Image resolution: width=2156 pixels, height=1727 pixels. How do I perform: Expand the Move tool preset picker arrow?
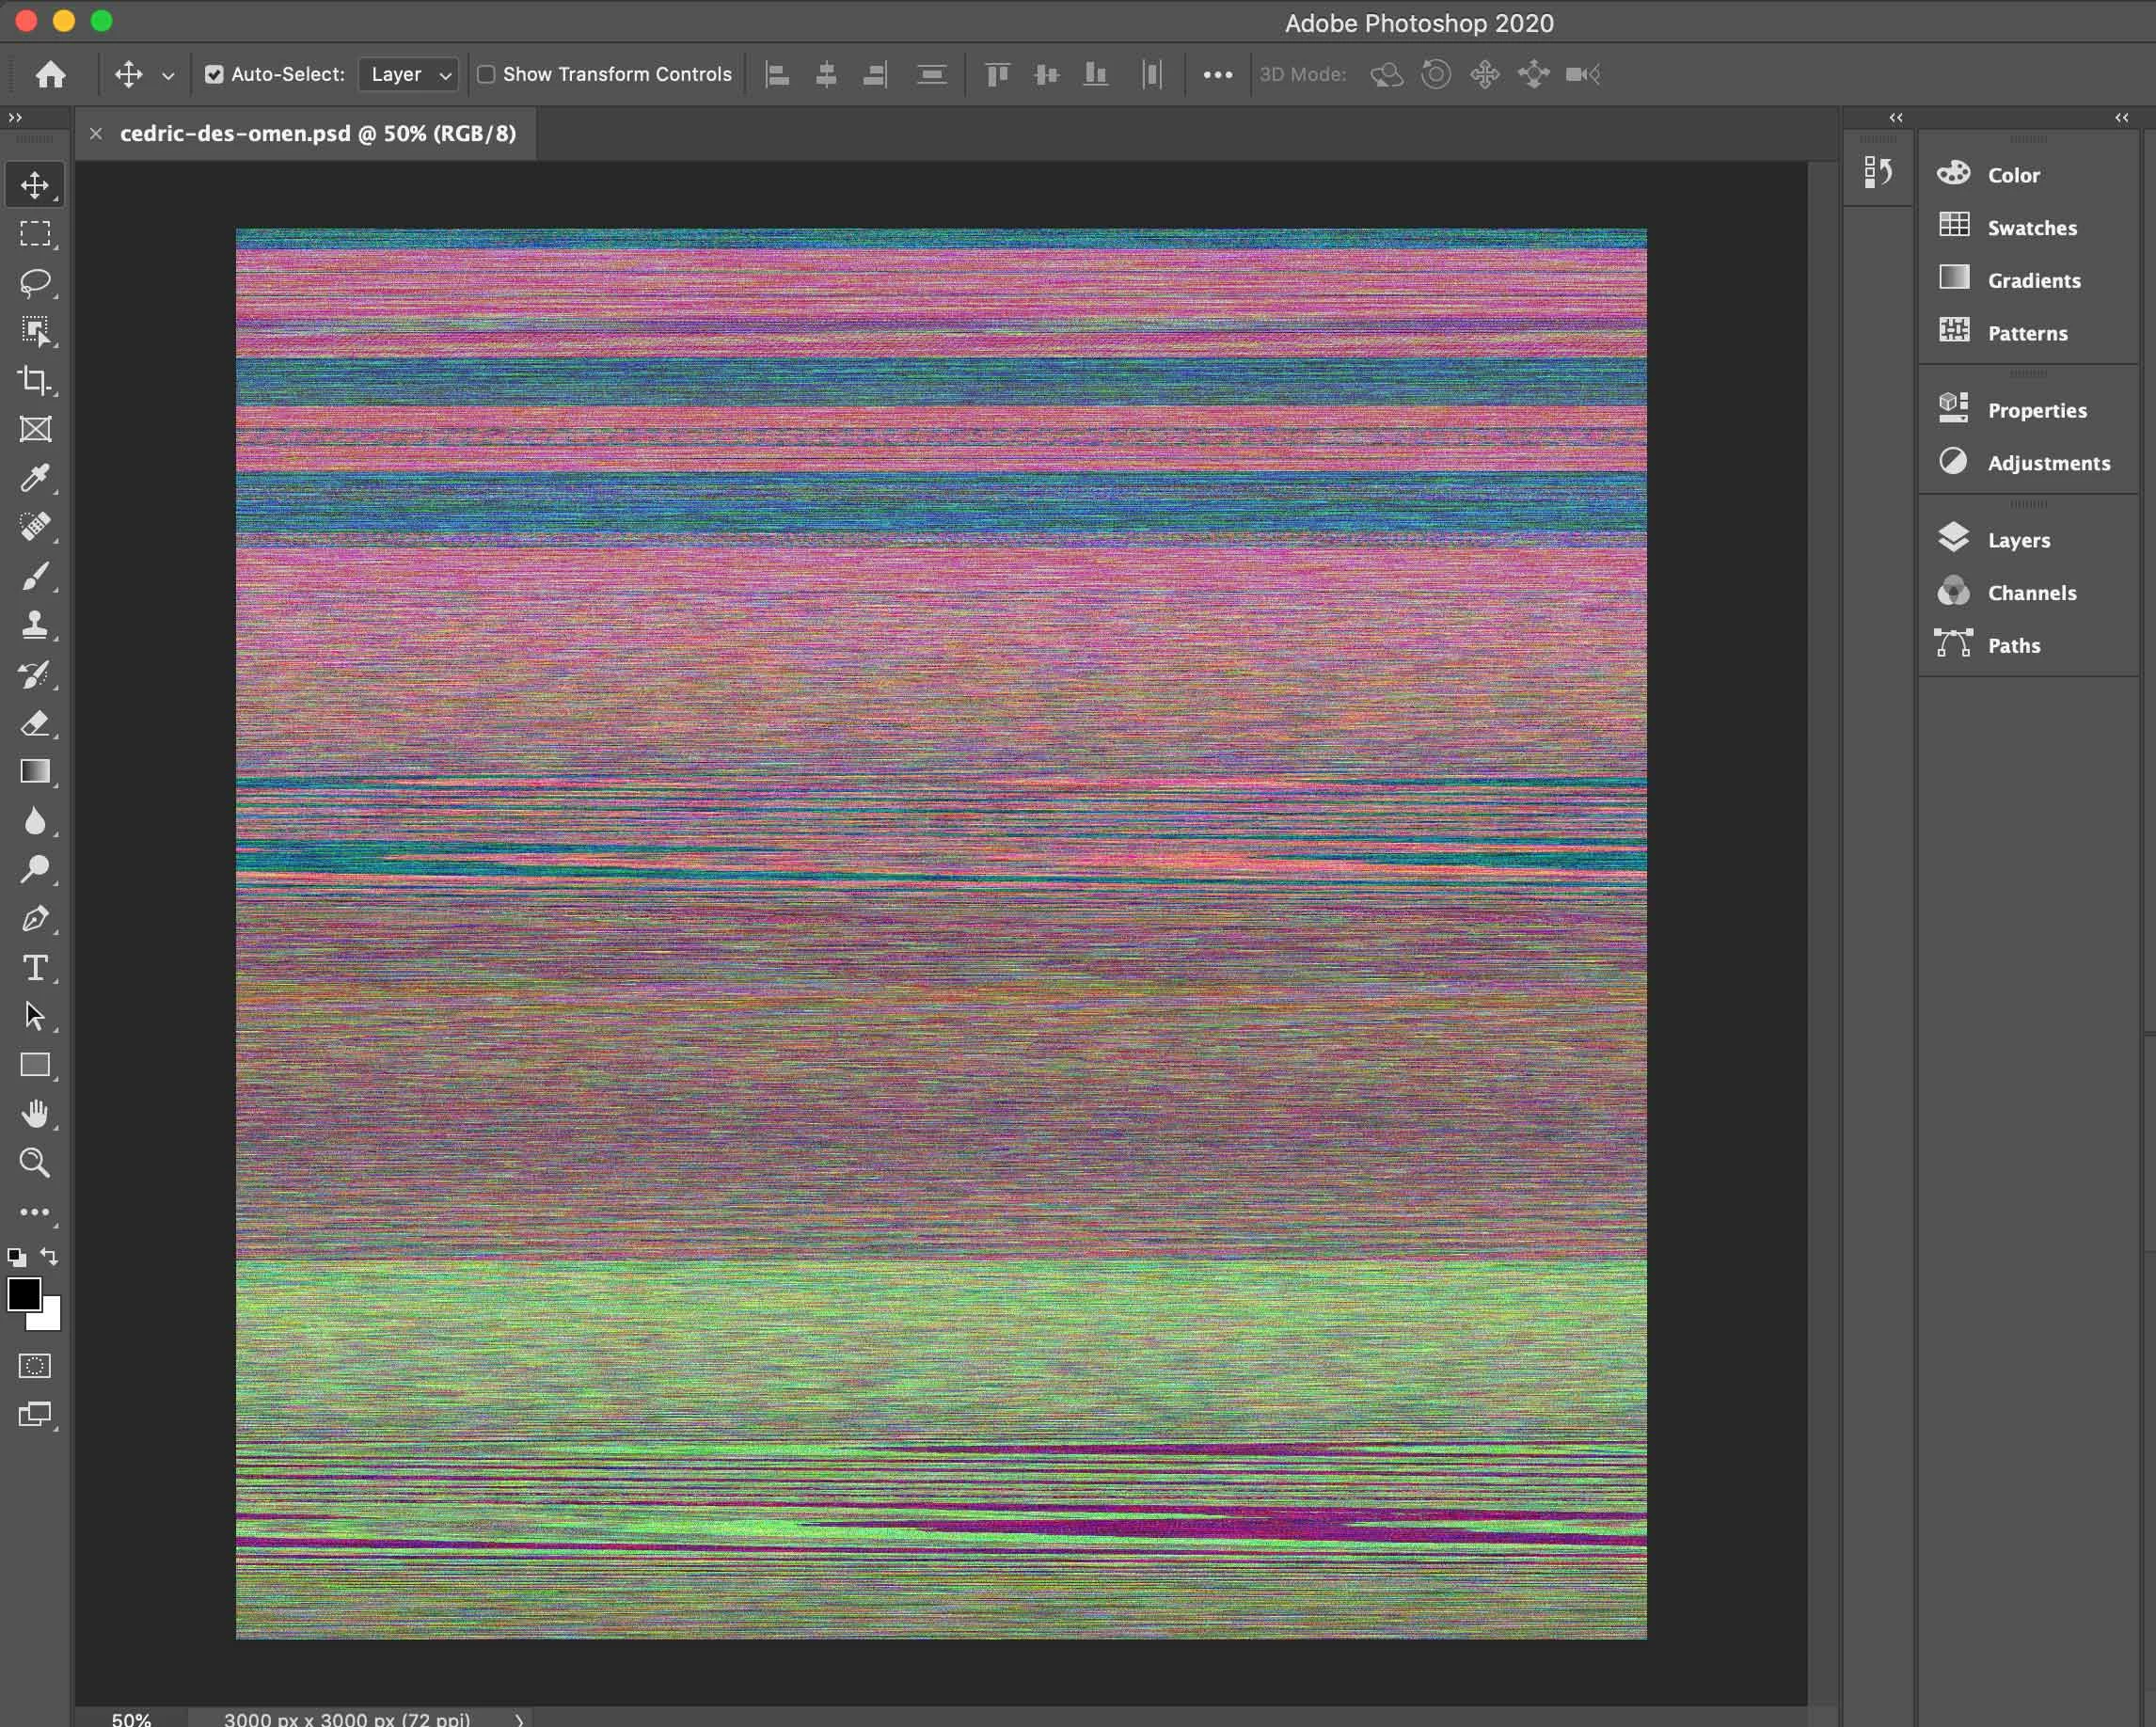pyautogui.click(x=168, y=75)
